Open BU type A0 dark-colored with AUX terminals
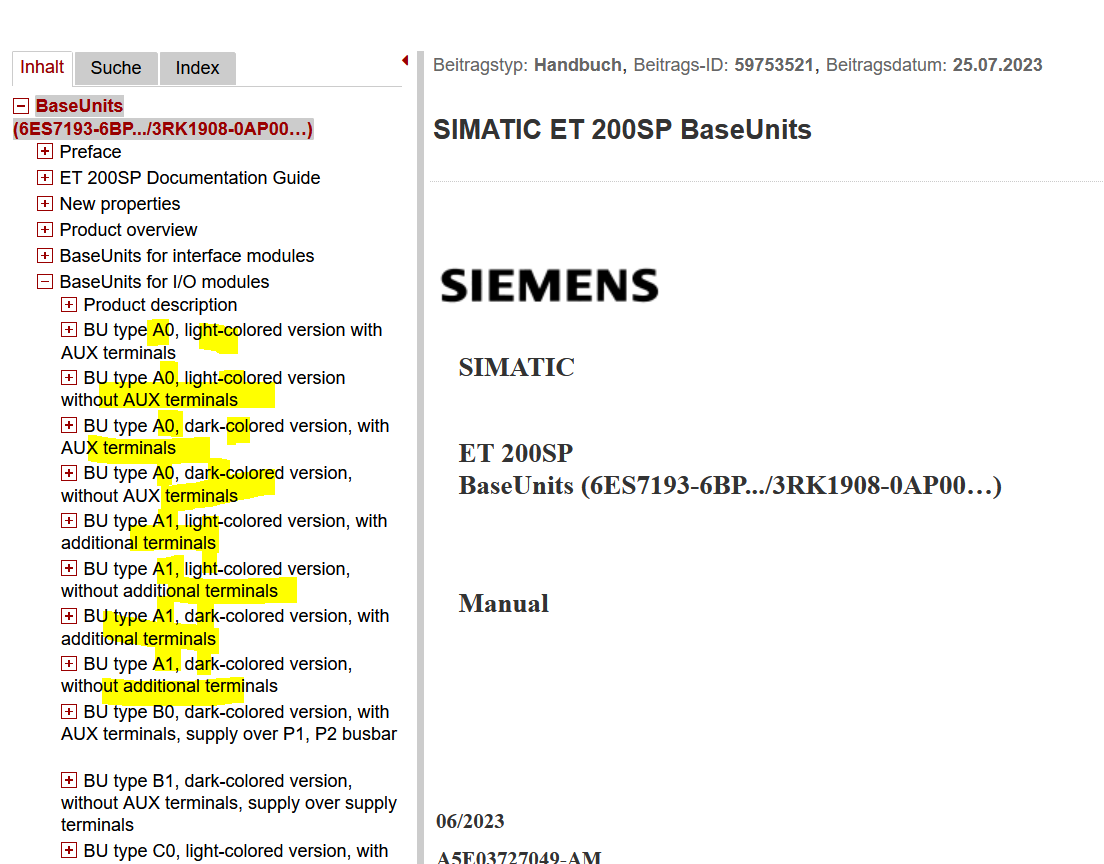This screenshot has height=864, width=1104. coord(225,437)
